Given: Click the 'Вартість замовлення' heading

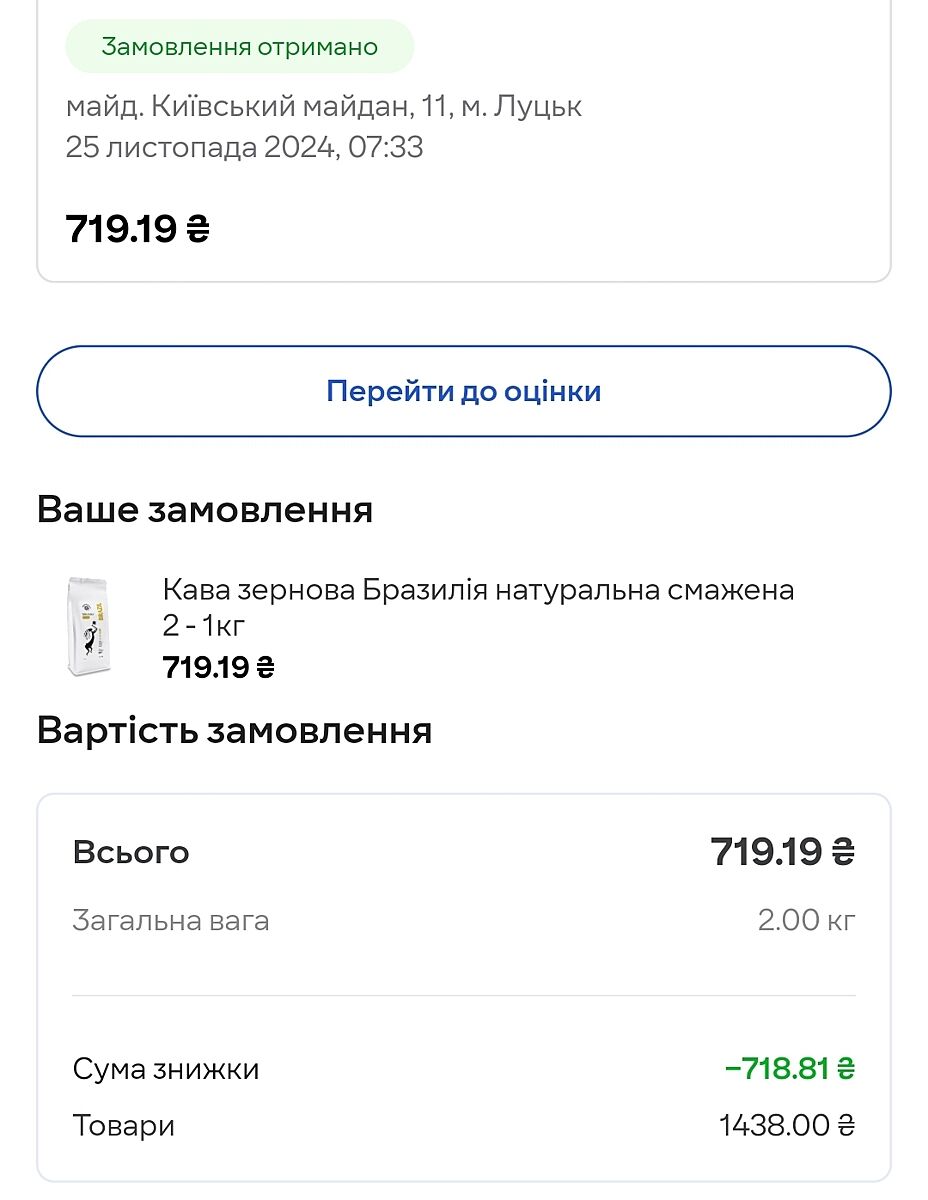Looking at the screenshot, I should click(x=234, y=731).
